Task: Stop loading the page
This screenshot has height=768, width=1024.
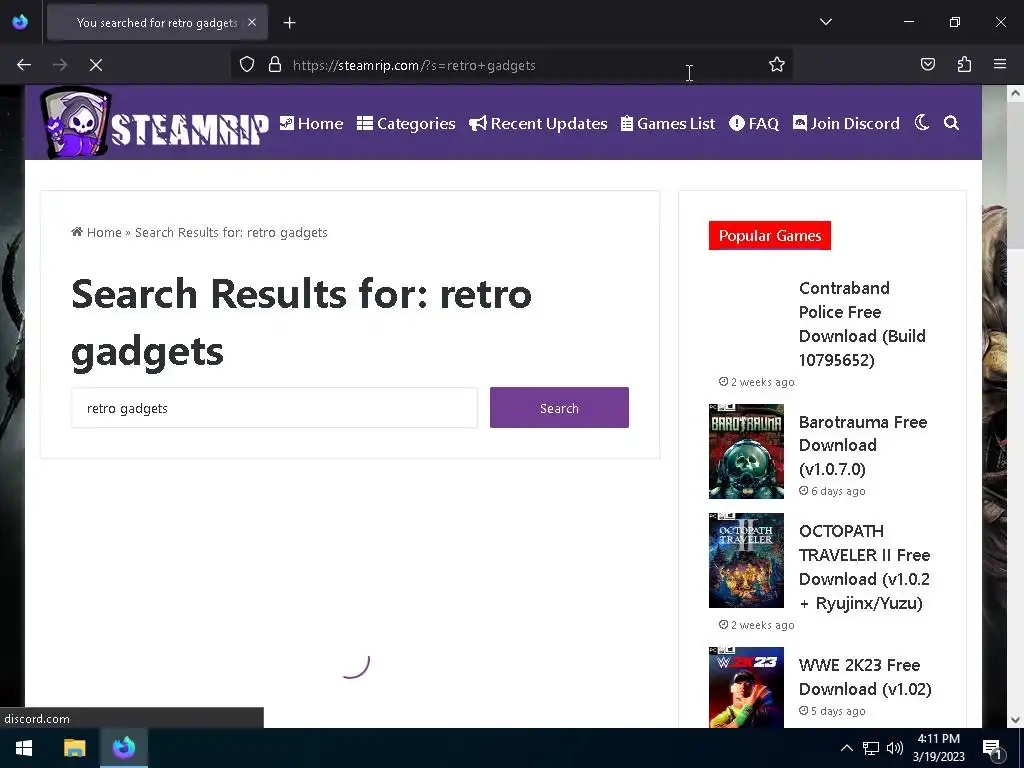Action: coord(96,65)
